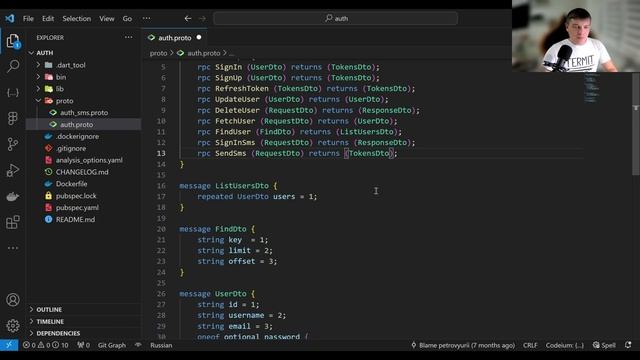Change CRLF end of line sequence
Viewport: 640px width, 360px height.
(530, 345)
